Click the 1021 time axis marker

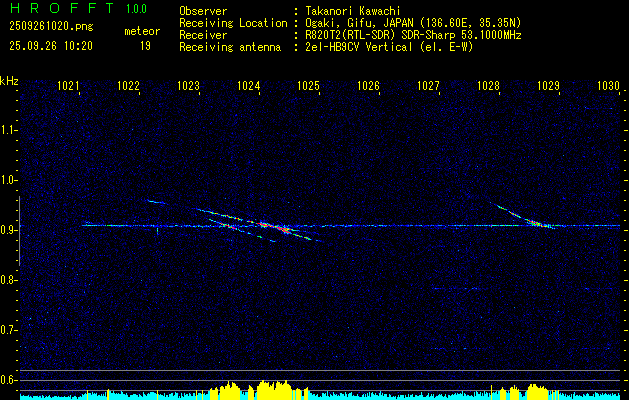[x=68, y=86]
